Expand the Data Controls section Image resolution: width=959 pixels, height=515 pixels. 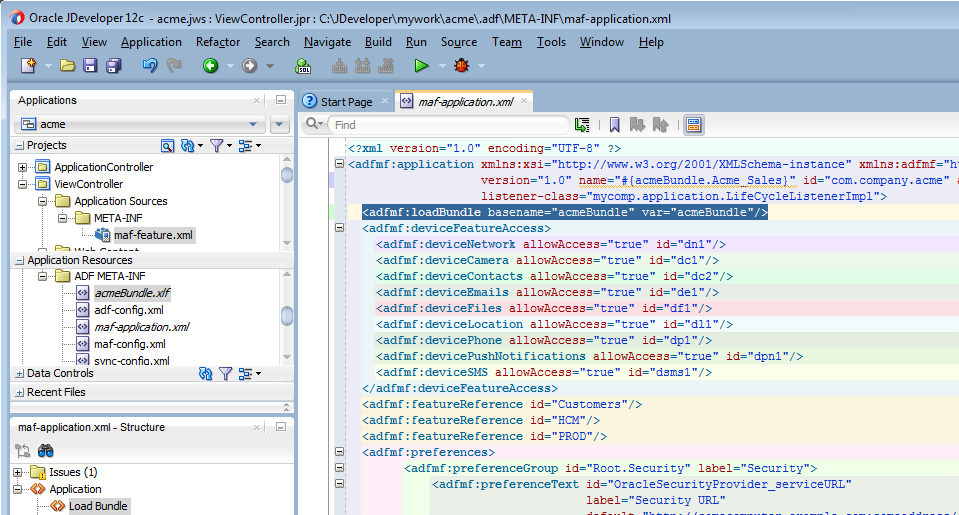tap(20, 374)
